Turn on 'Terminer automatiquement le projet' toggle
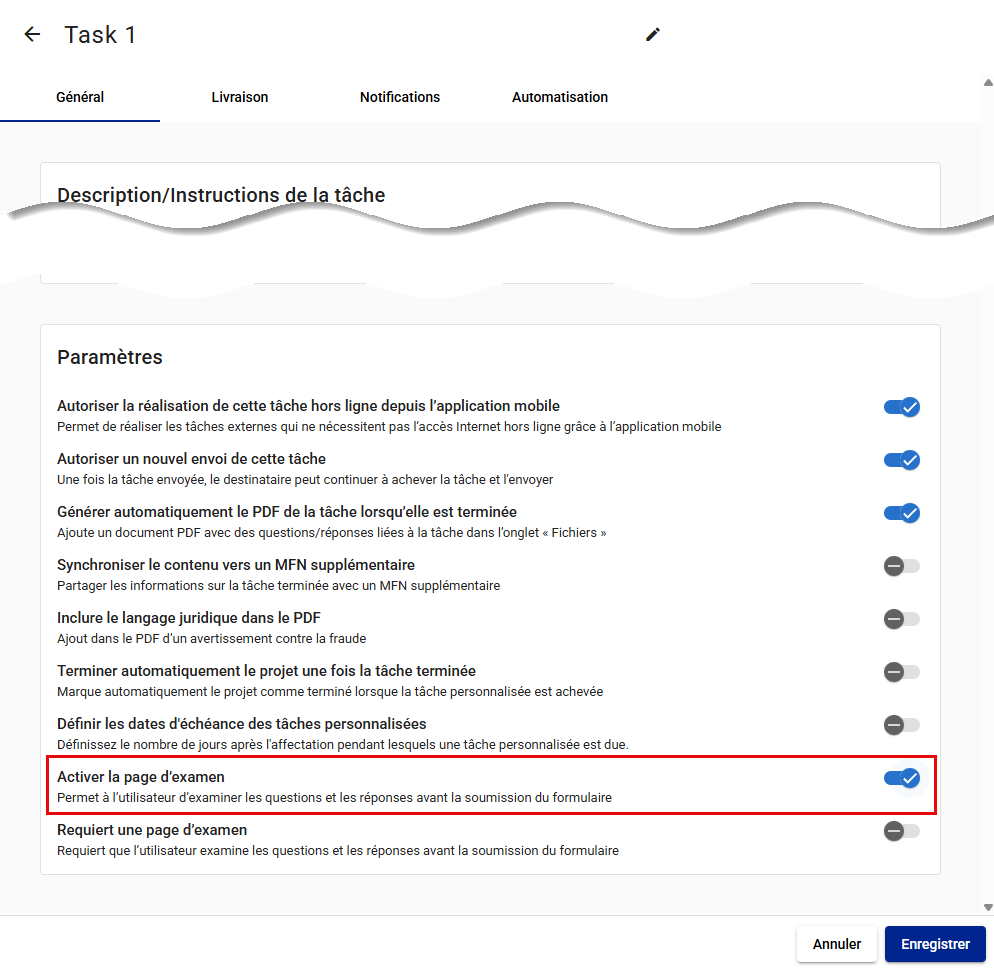Image resolution: width=994 pixels, height=970 pixels. point(901,672)
